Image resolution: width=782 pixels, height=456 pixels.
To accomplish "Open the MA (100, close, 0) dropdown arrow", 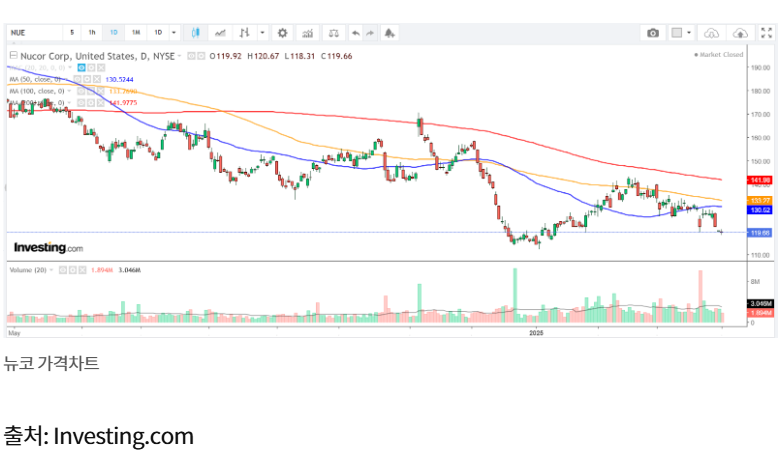I will 69,91.
